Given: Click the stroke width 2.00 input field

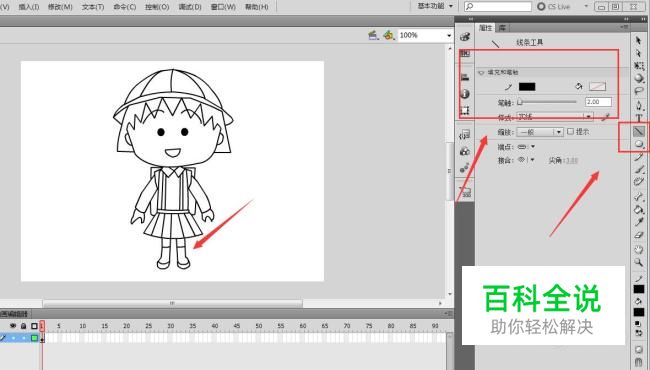Looking at the screenshot, I should point(598,102).
